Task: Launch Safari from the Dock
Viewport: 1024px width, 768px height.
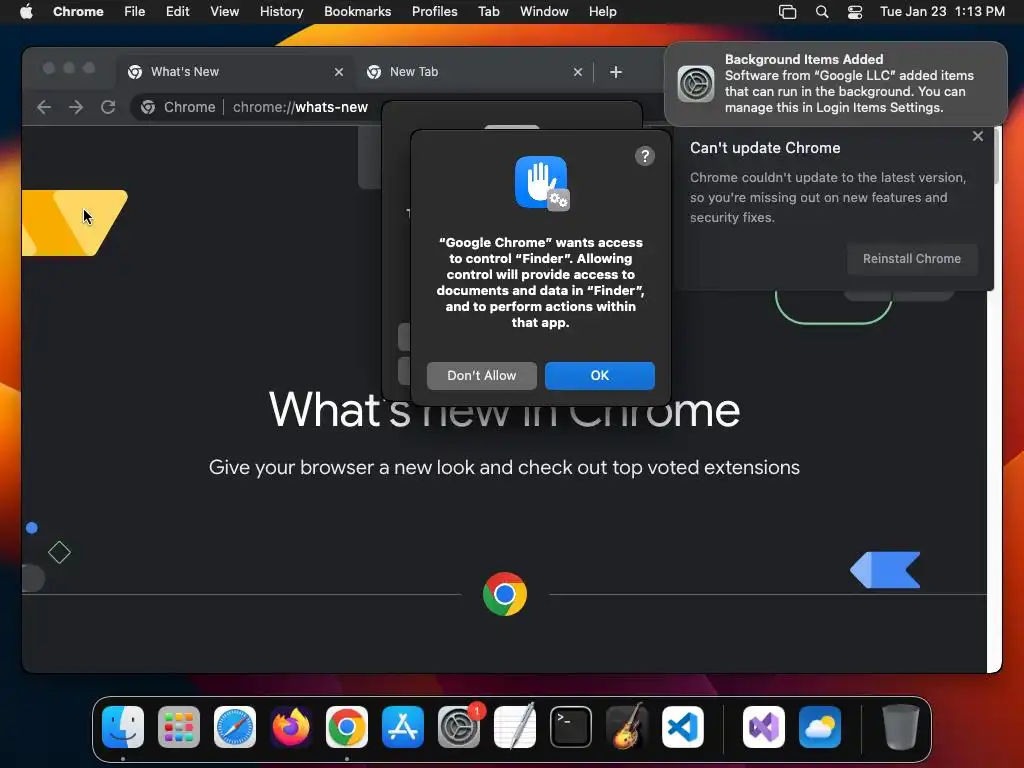Action: click(x=235, y=727)
